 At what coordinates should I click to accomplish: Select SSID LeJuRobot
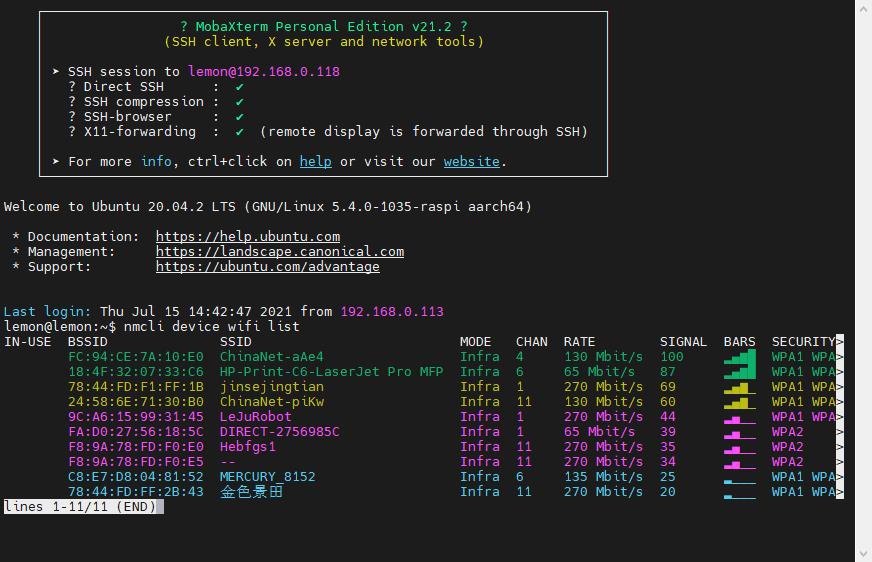click(x=255, y=416)
